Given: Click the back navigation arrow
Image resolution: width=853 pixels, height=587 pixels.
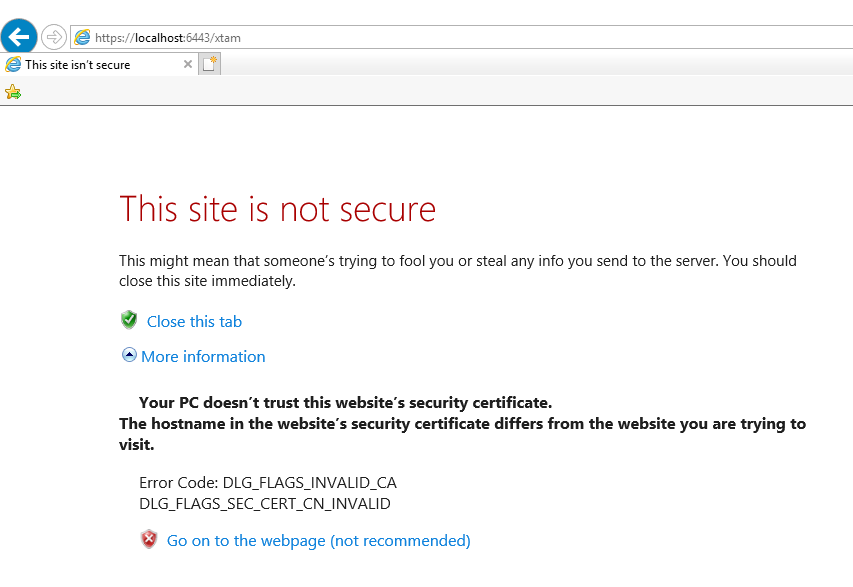Looking at the screenshot, I should pos(18,36).
